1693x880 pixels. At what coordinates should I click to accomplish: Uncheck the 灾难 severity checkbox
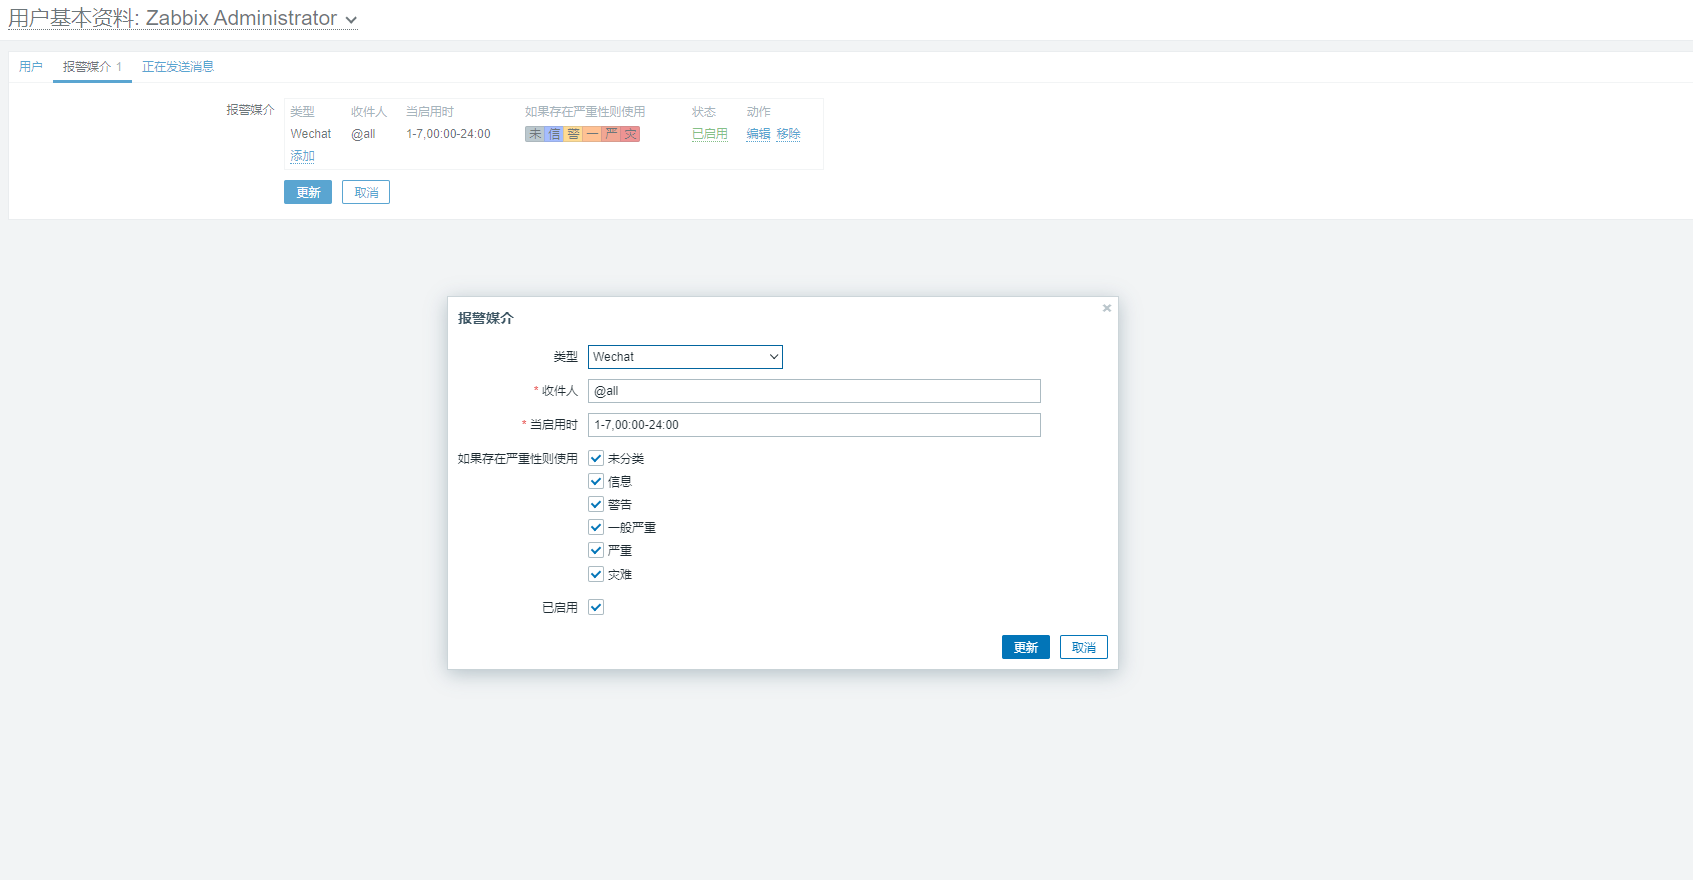coord(596,574)
